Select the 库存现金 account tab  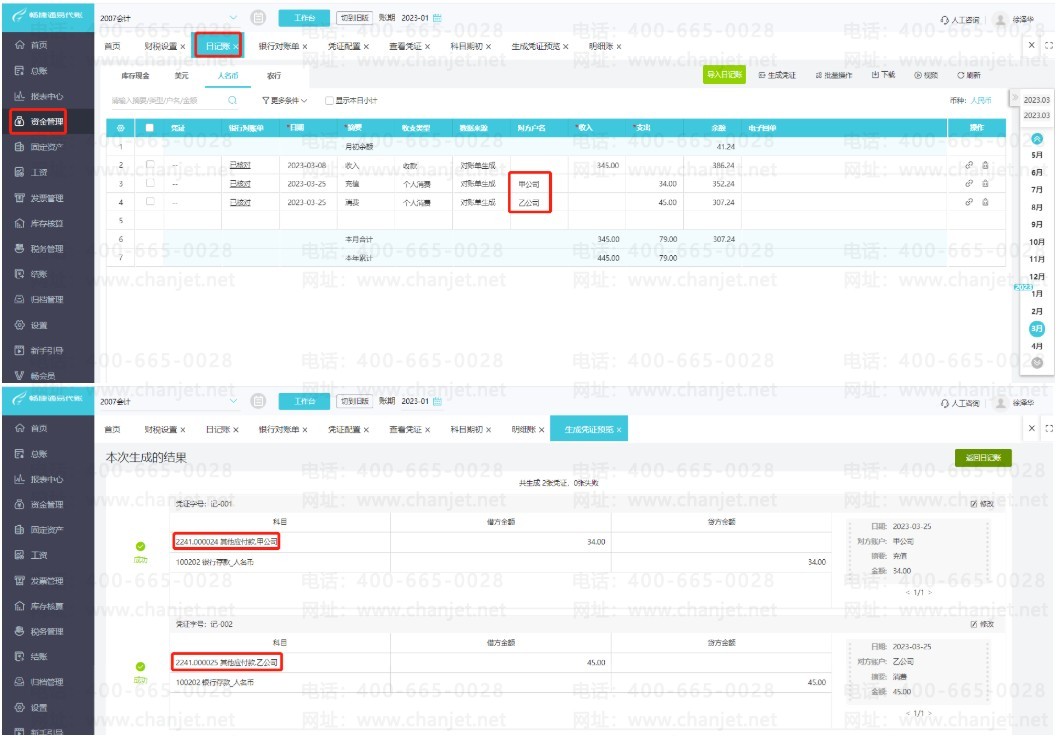coord(136,75)
